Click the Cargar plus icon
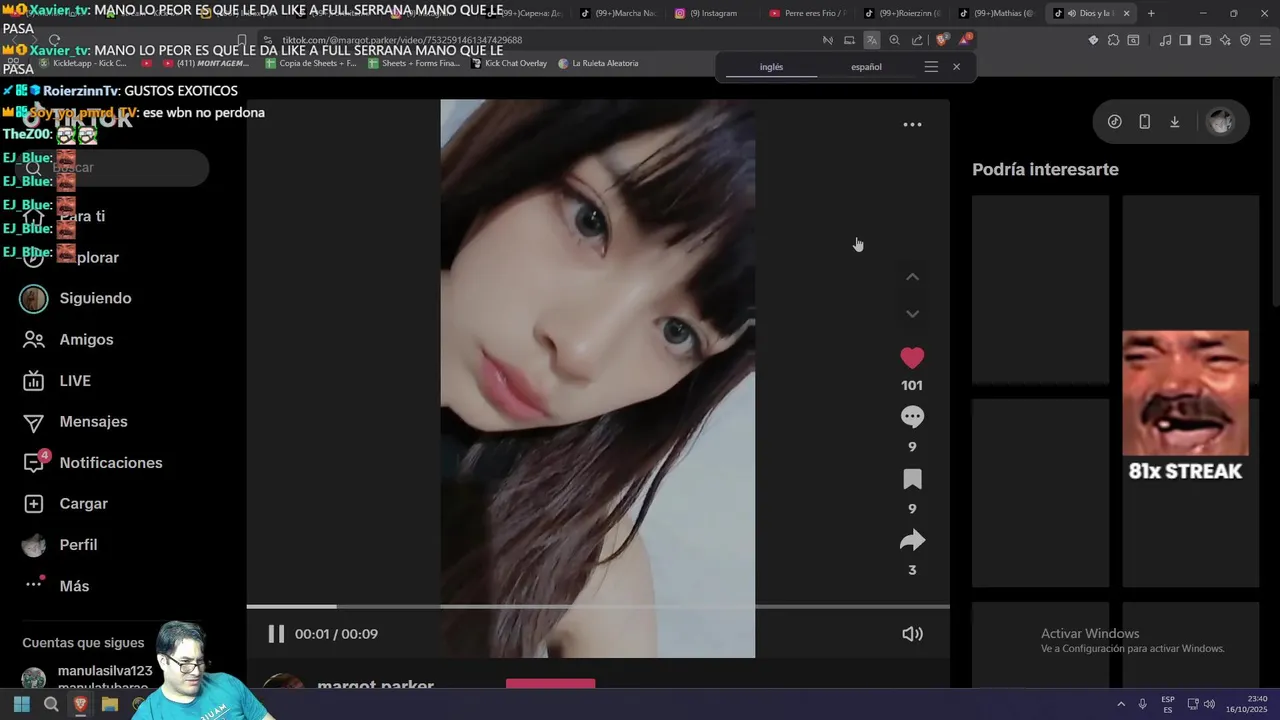This screenshot has height=720, width=1280. (x=33, y=504)
